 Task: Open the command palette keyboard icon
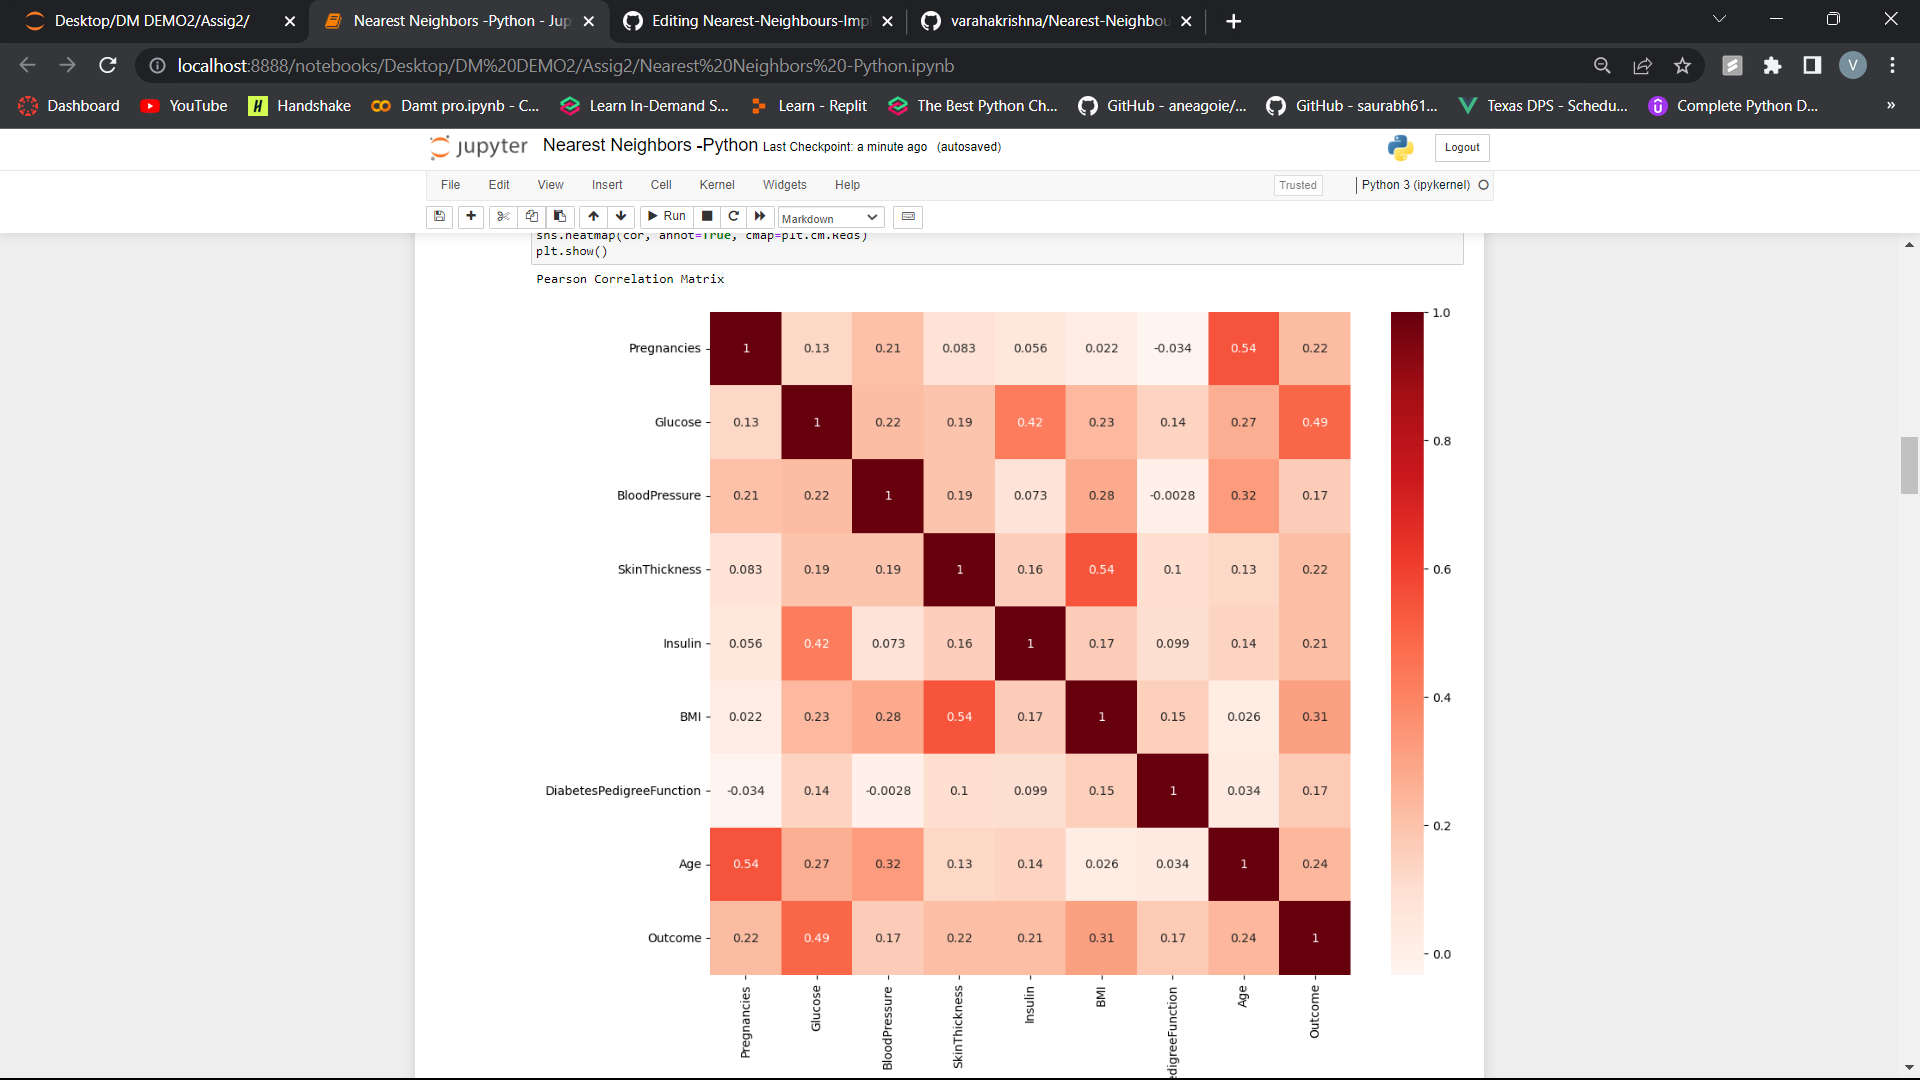click(x=908, y=216)
